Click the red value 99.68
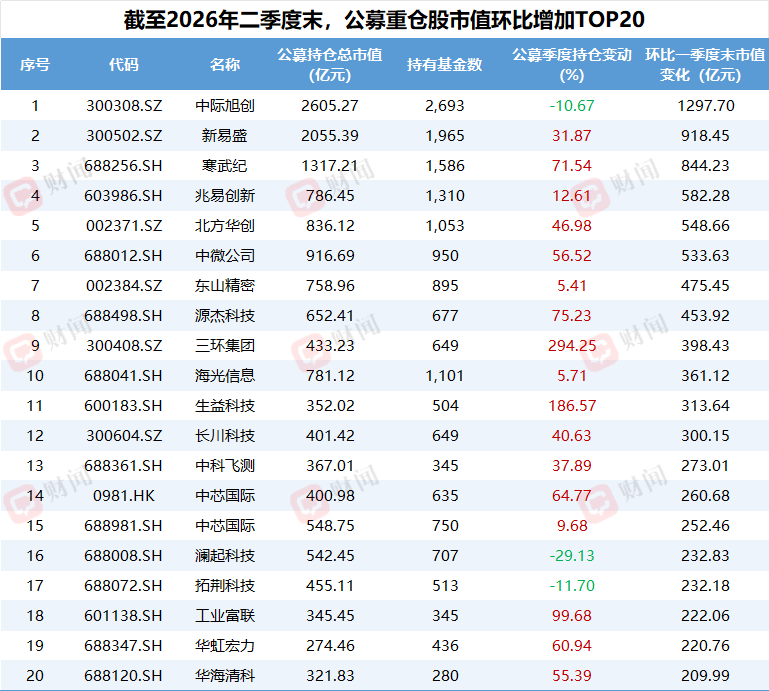The width and height of the screenshot is (769, 691). 572,615
